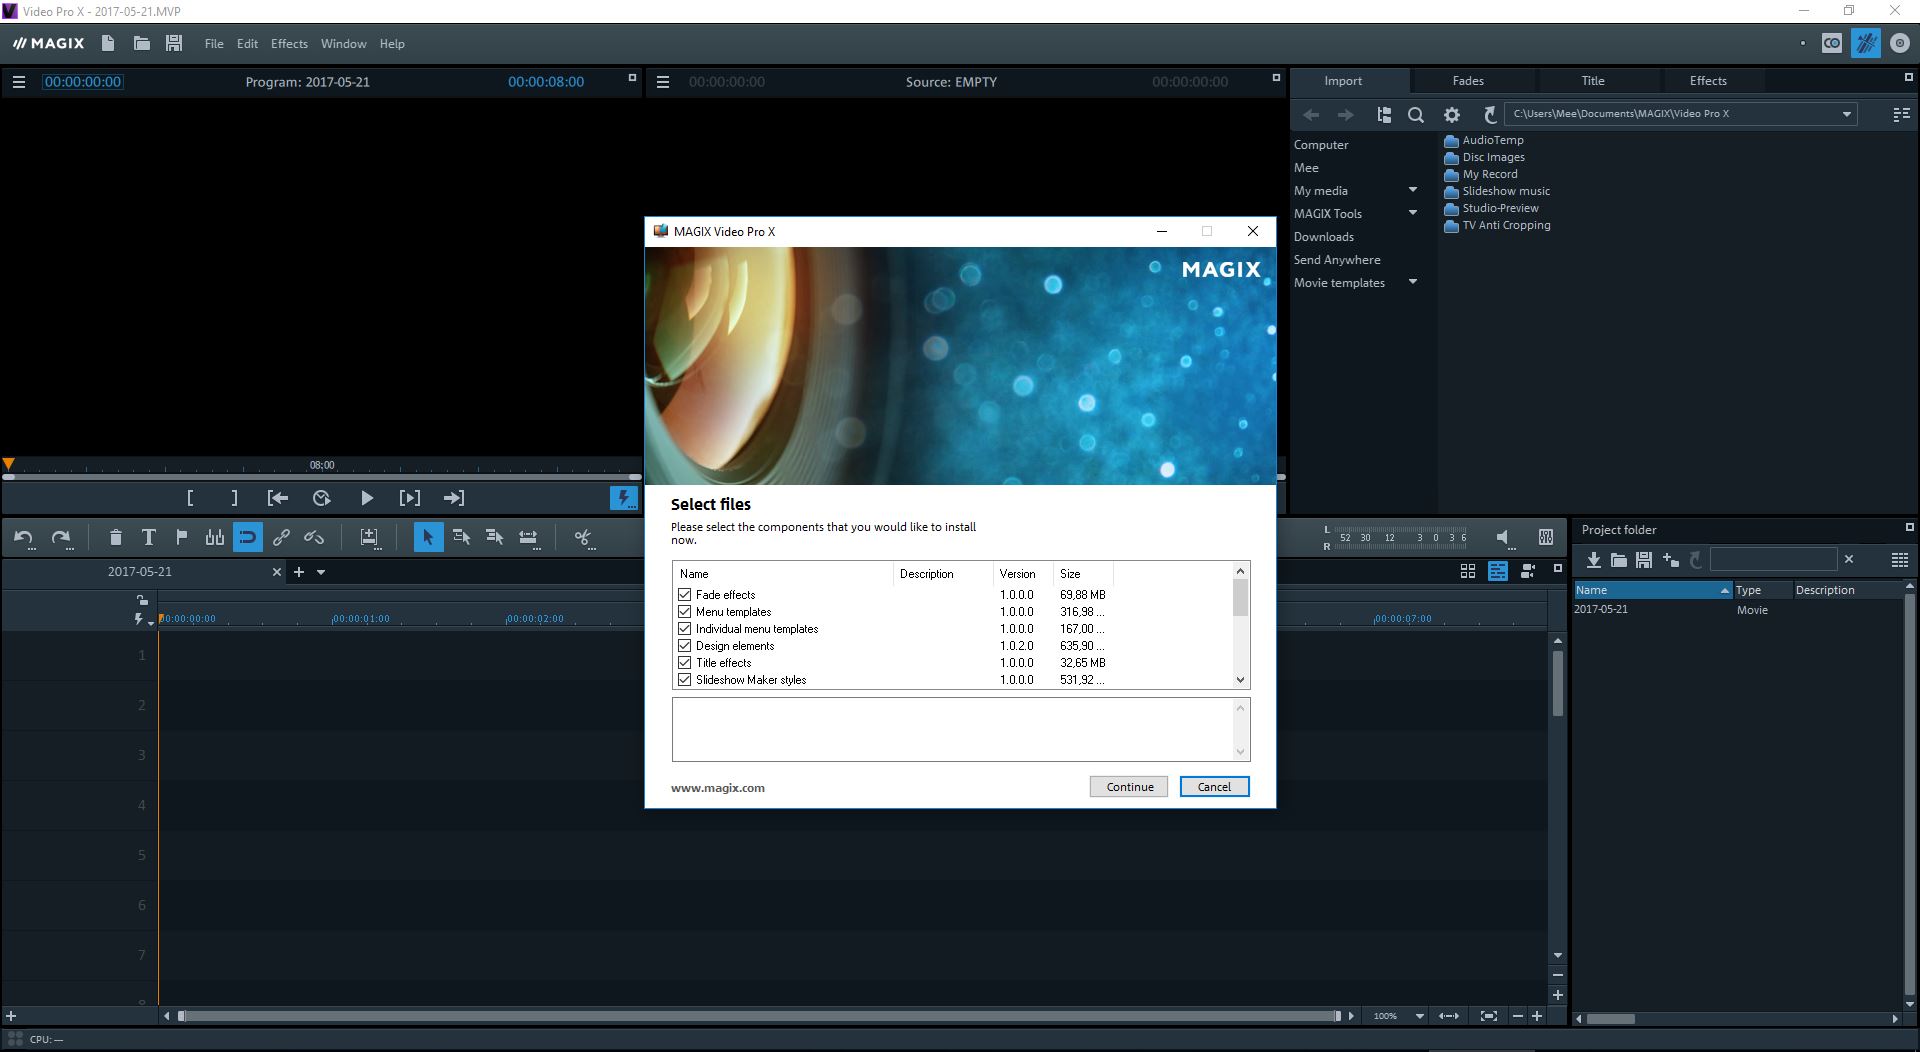
Task: Uncheck Menu templates component
Action: pyautogui.click(x=685, y=611)
